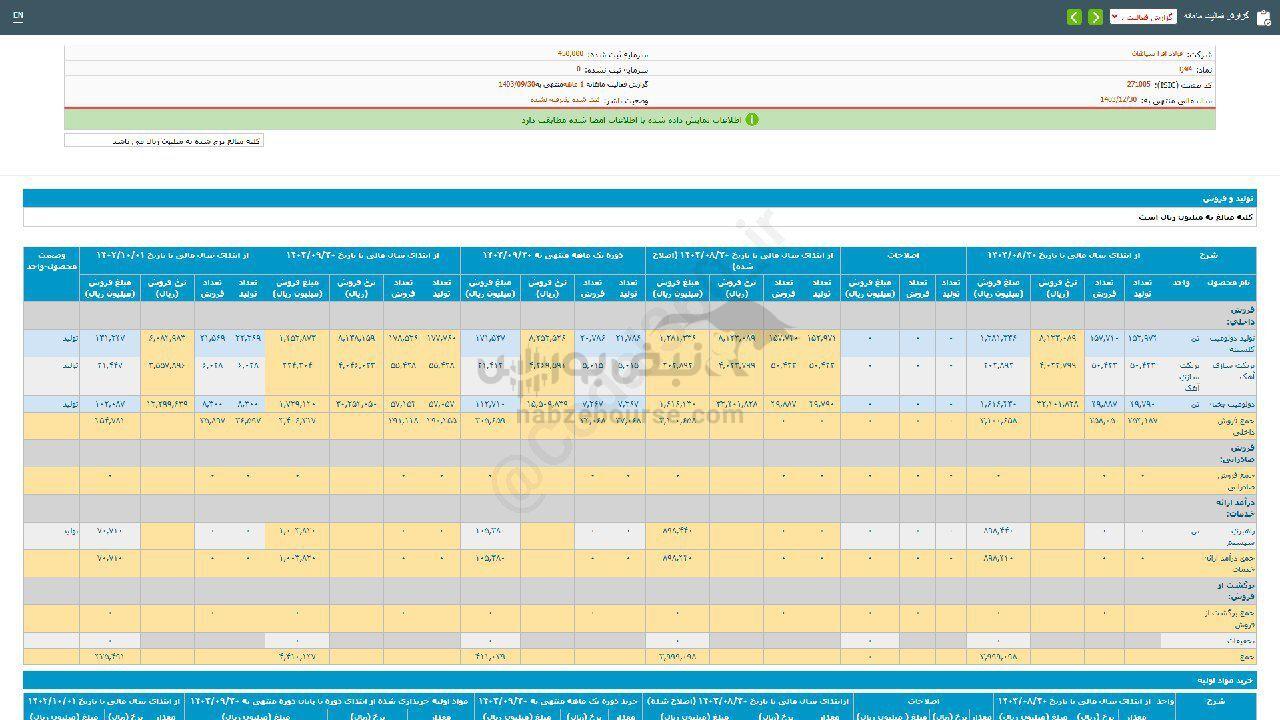Click the million-rial amounts note box
Screen dimensions: 1280x720
[x=164, y=141]
